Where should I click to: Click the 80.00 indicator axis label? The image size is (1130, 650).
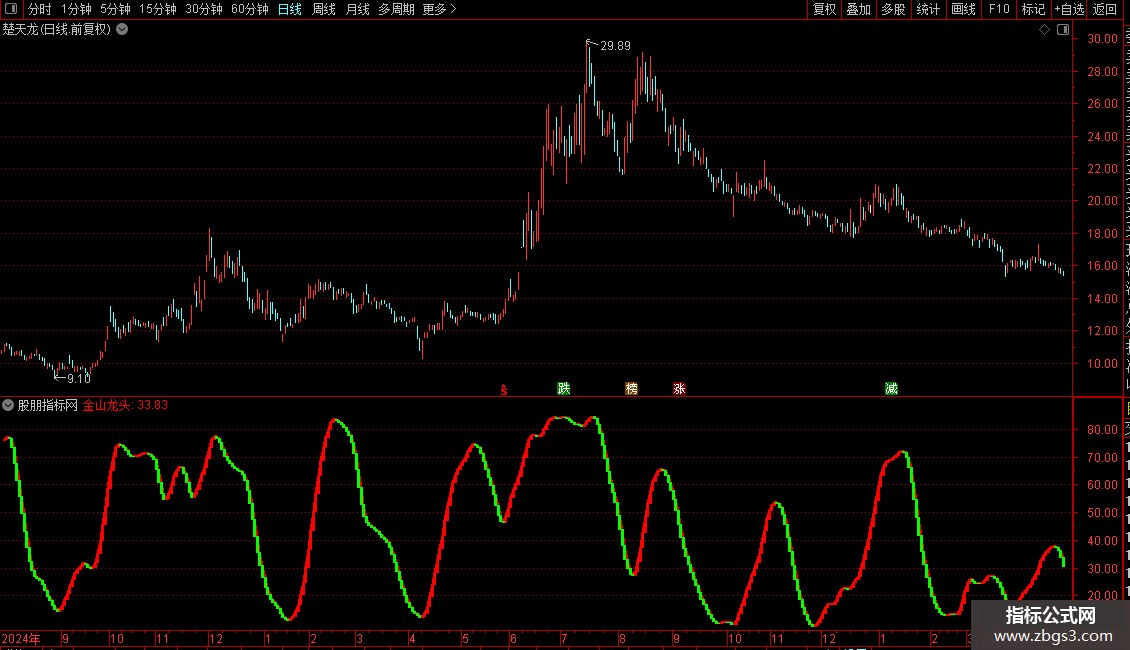pos(1103,429)
